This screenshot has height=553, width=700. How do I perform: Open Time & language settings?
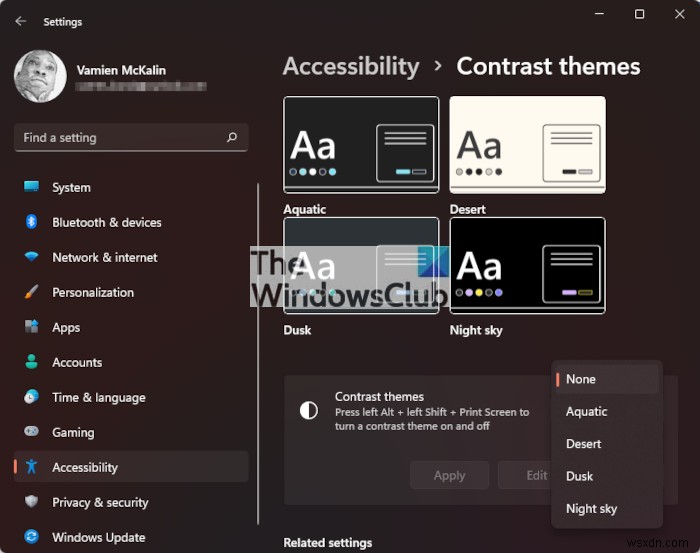click(x=131, y=397)
